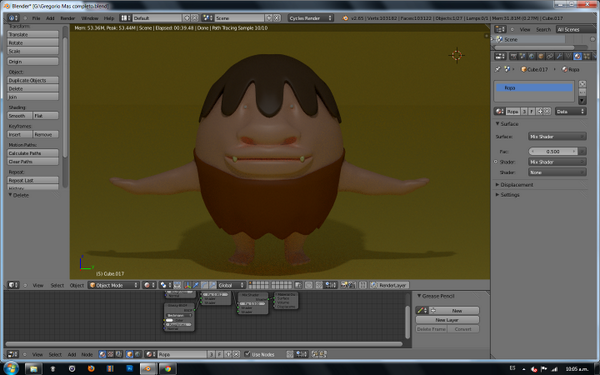Open the Object properties cube tab
Image resolution: width=600 pixels, height=375 pixels.
click(x=541, y=56)
